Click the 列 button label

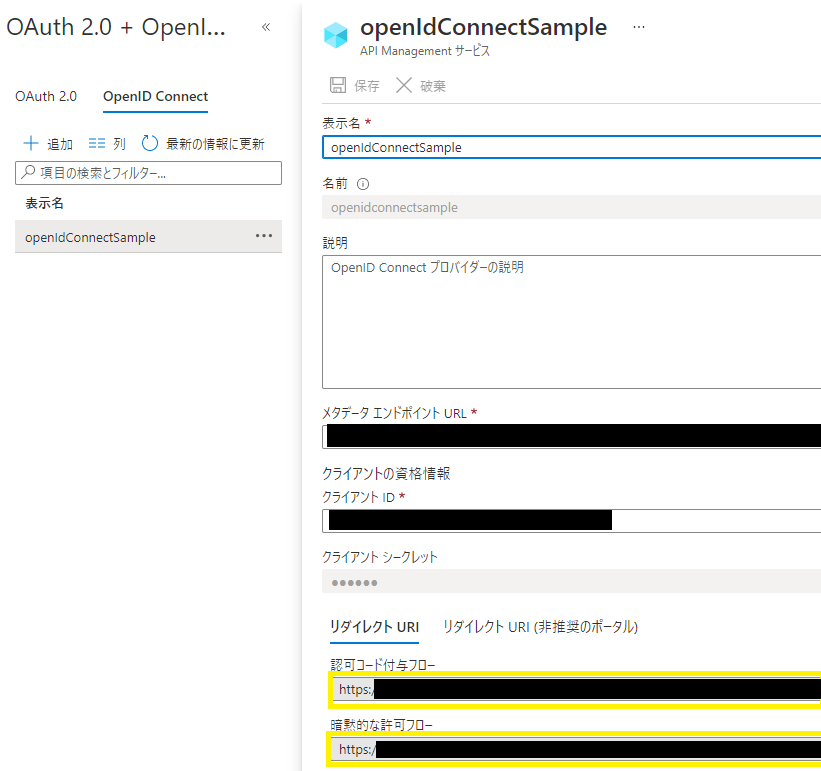(x=119, y=144)
